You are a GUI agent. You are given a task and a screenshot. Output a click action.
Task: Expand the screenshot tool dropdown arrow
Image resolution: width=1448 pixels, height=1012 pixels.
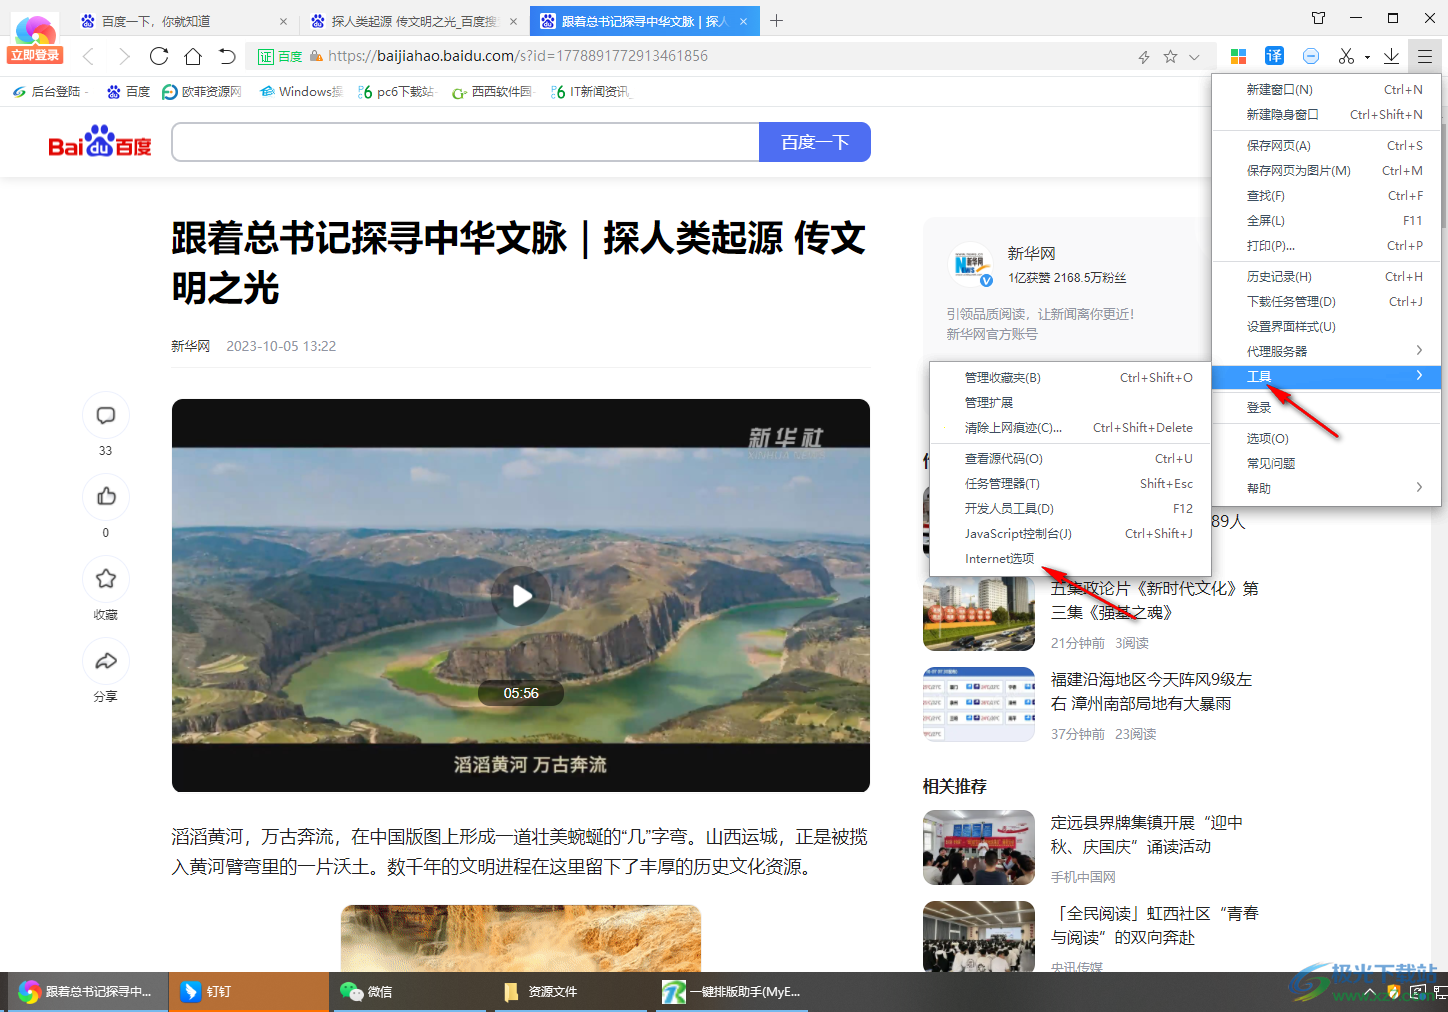pyautogui.click(x=1367, y=57)
